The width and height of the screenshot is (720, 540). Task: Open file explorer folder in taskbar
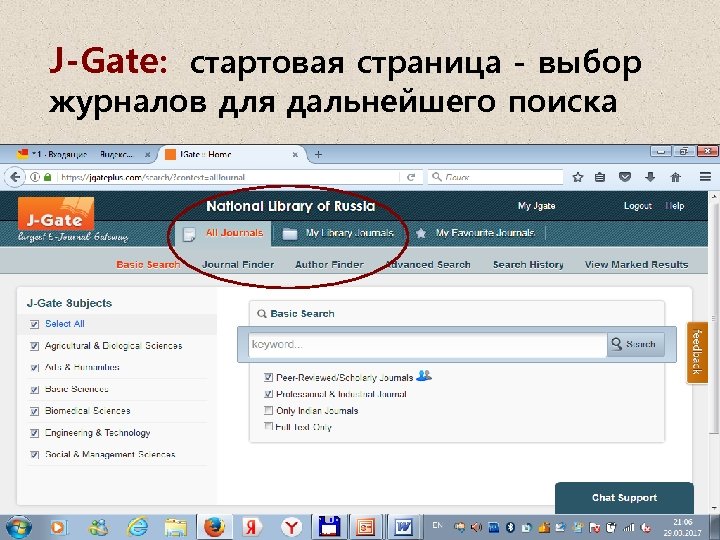coord(176,527)
